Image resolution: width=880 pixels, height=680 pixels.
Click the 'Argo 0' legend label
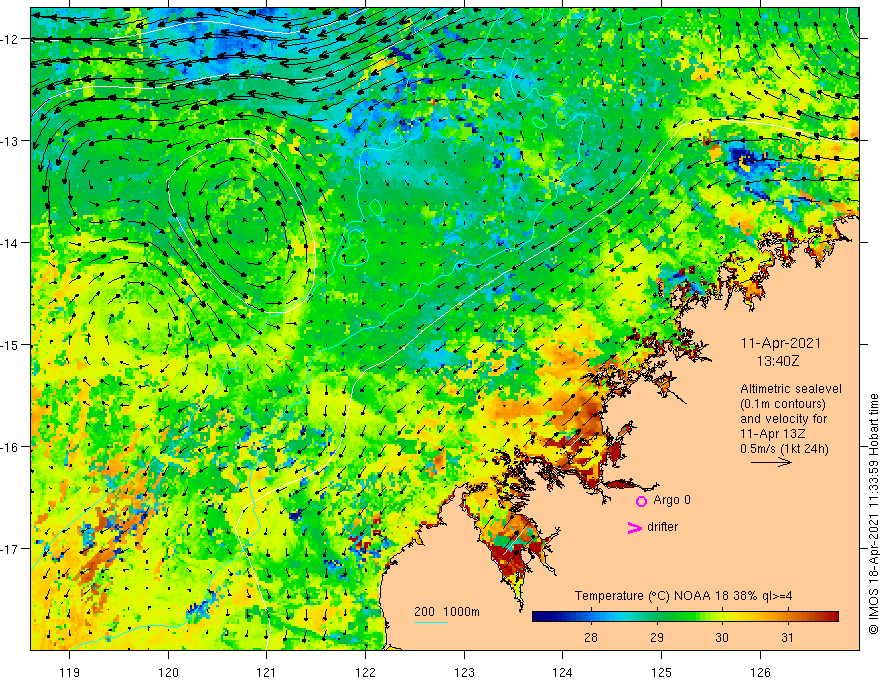point(672,500)
